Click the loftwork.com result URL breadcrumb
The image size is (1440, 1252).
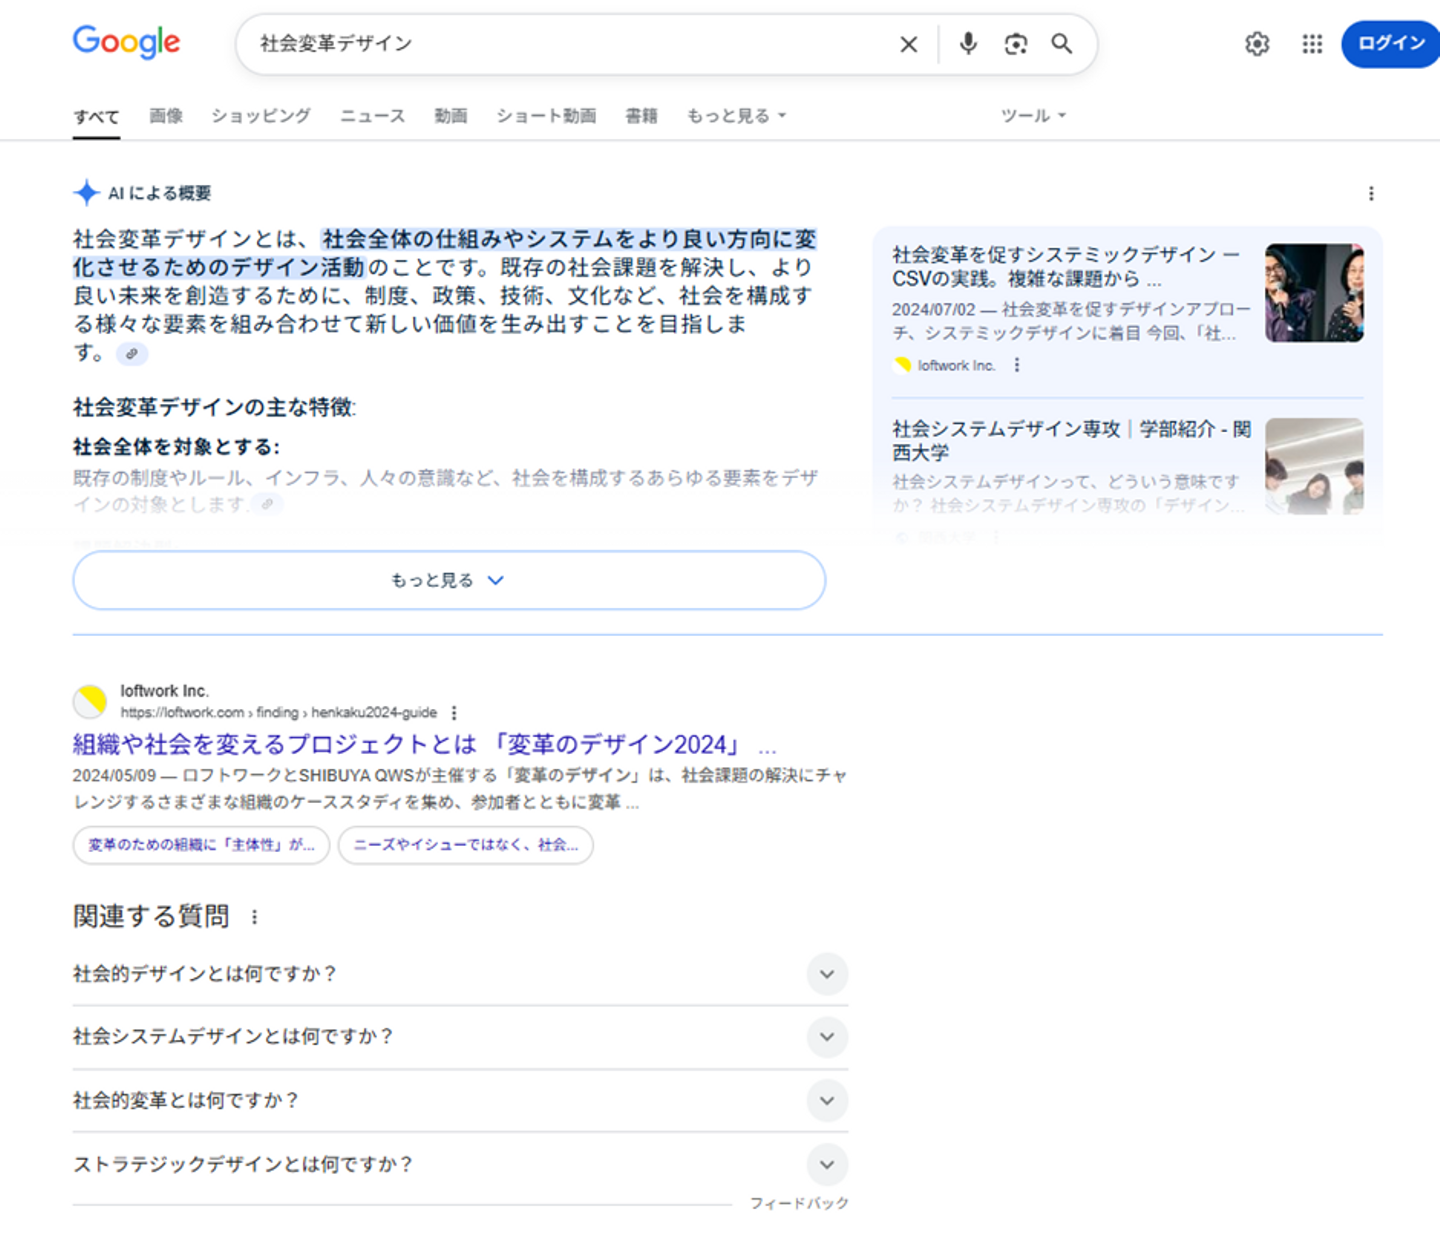[x=279, y=713]
